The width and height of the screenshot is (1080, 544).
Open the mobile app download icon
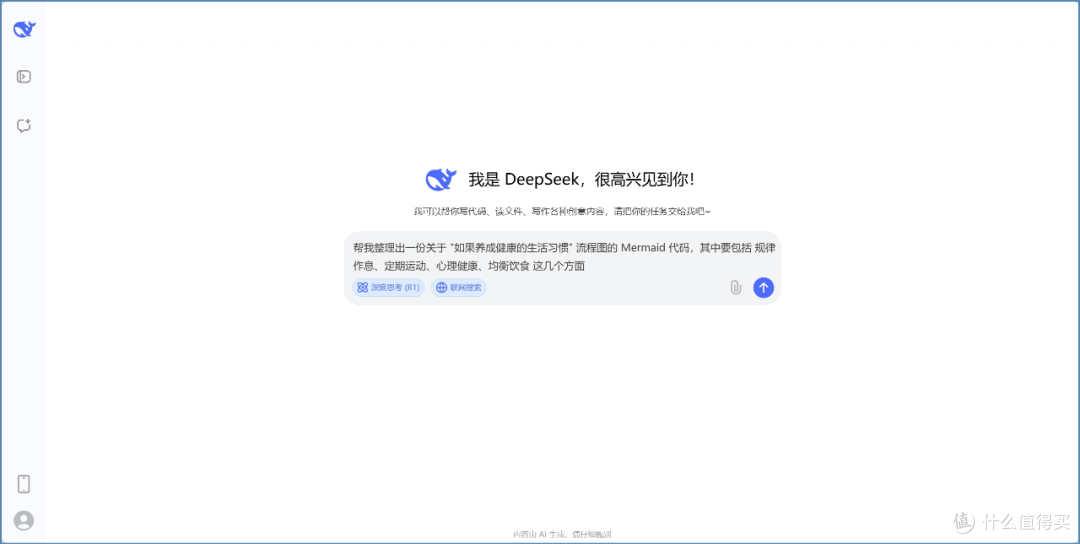point(23,484)
